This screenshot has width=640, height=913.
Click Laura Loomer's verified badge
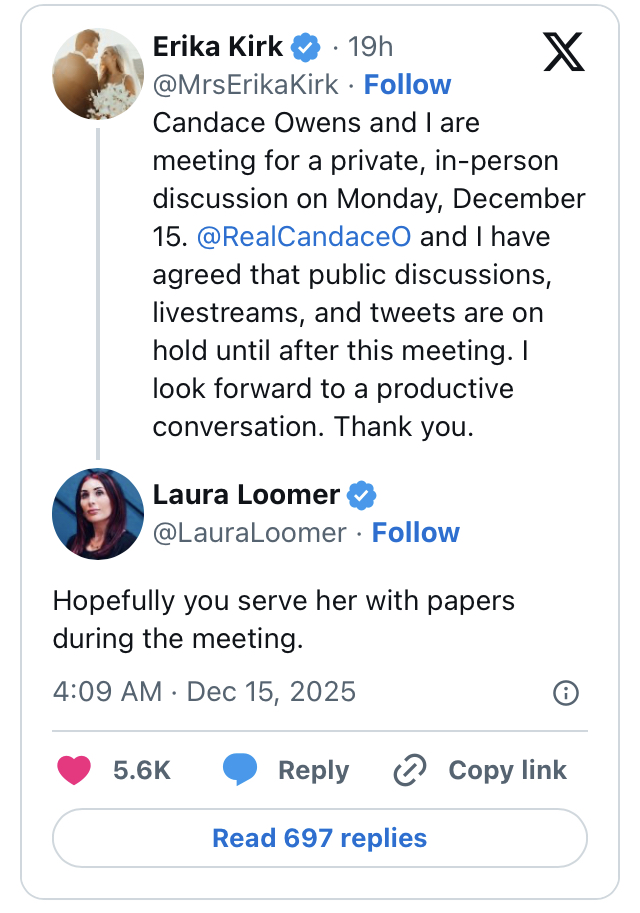click(361, 494)
